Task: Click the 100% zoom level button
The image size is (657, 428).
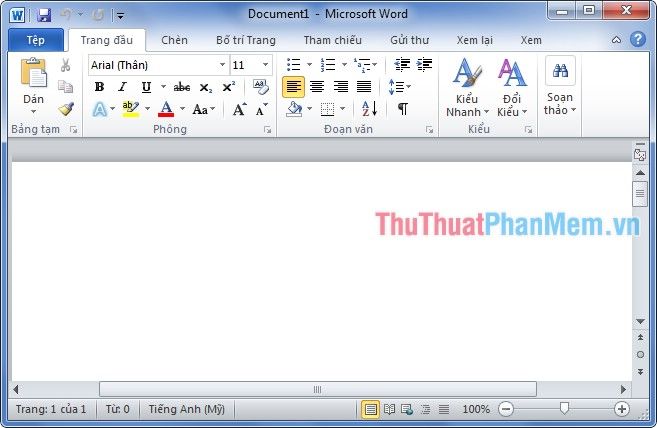Action: [476, 409]
